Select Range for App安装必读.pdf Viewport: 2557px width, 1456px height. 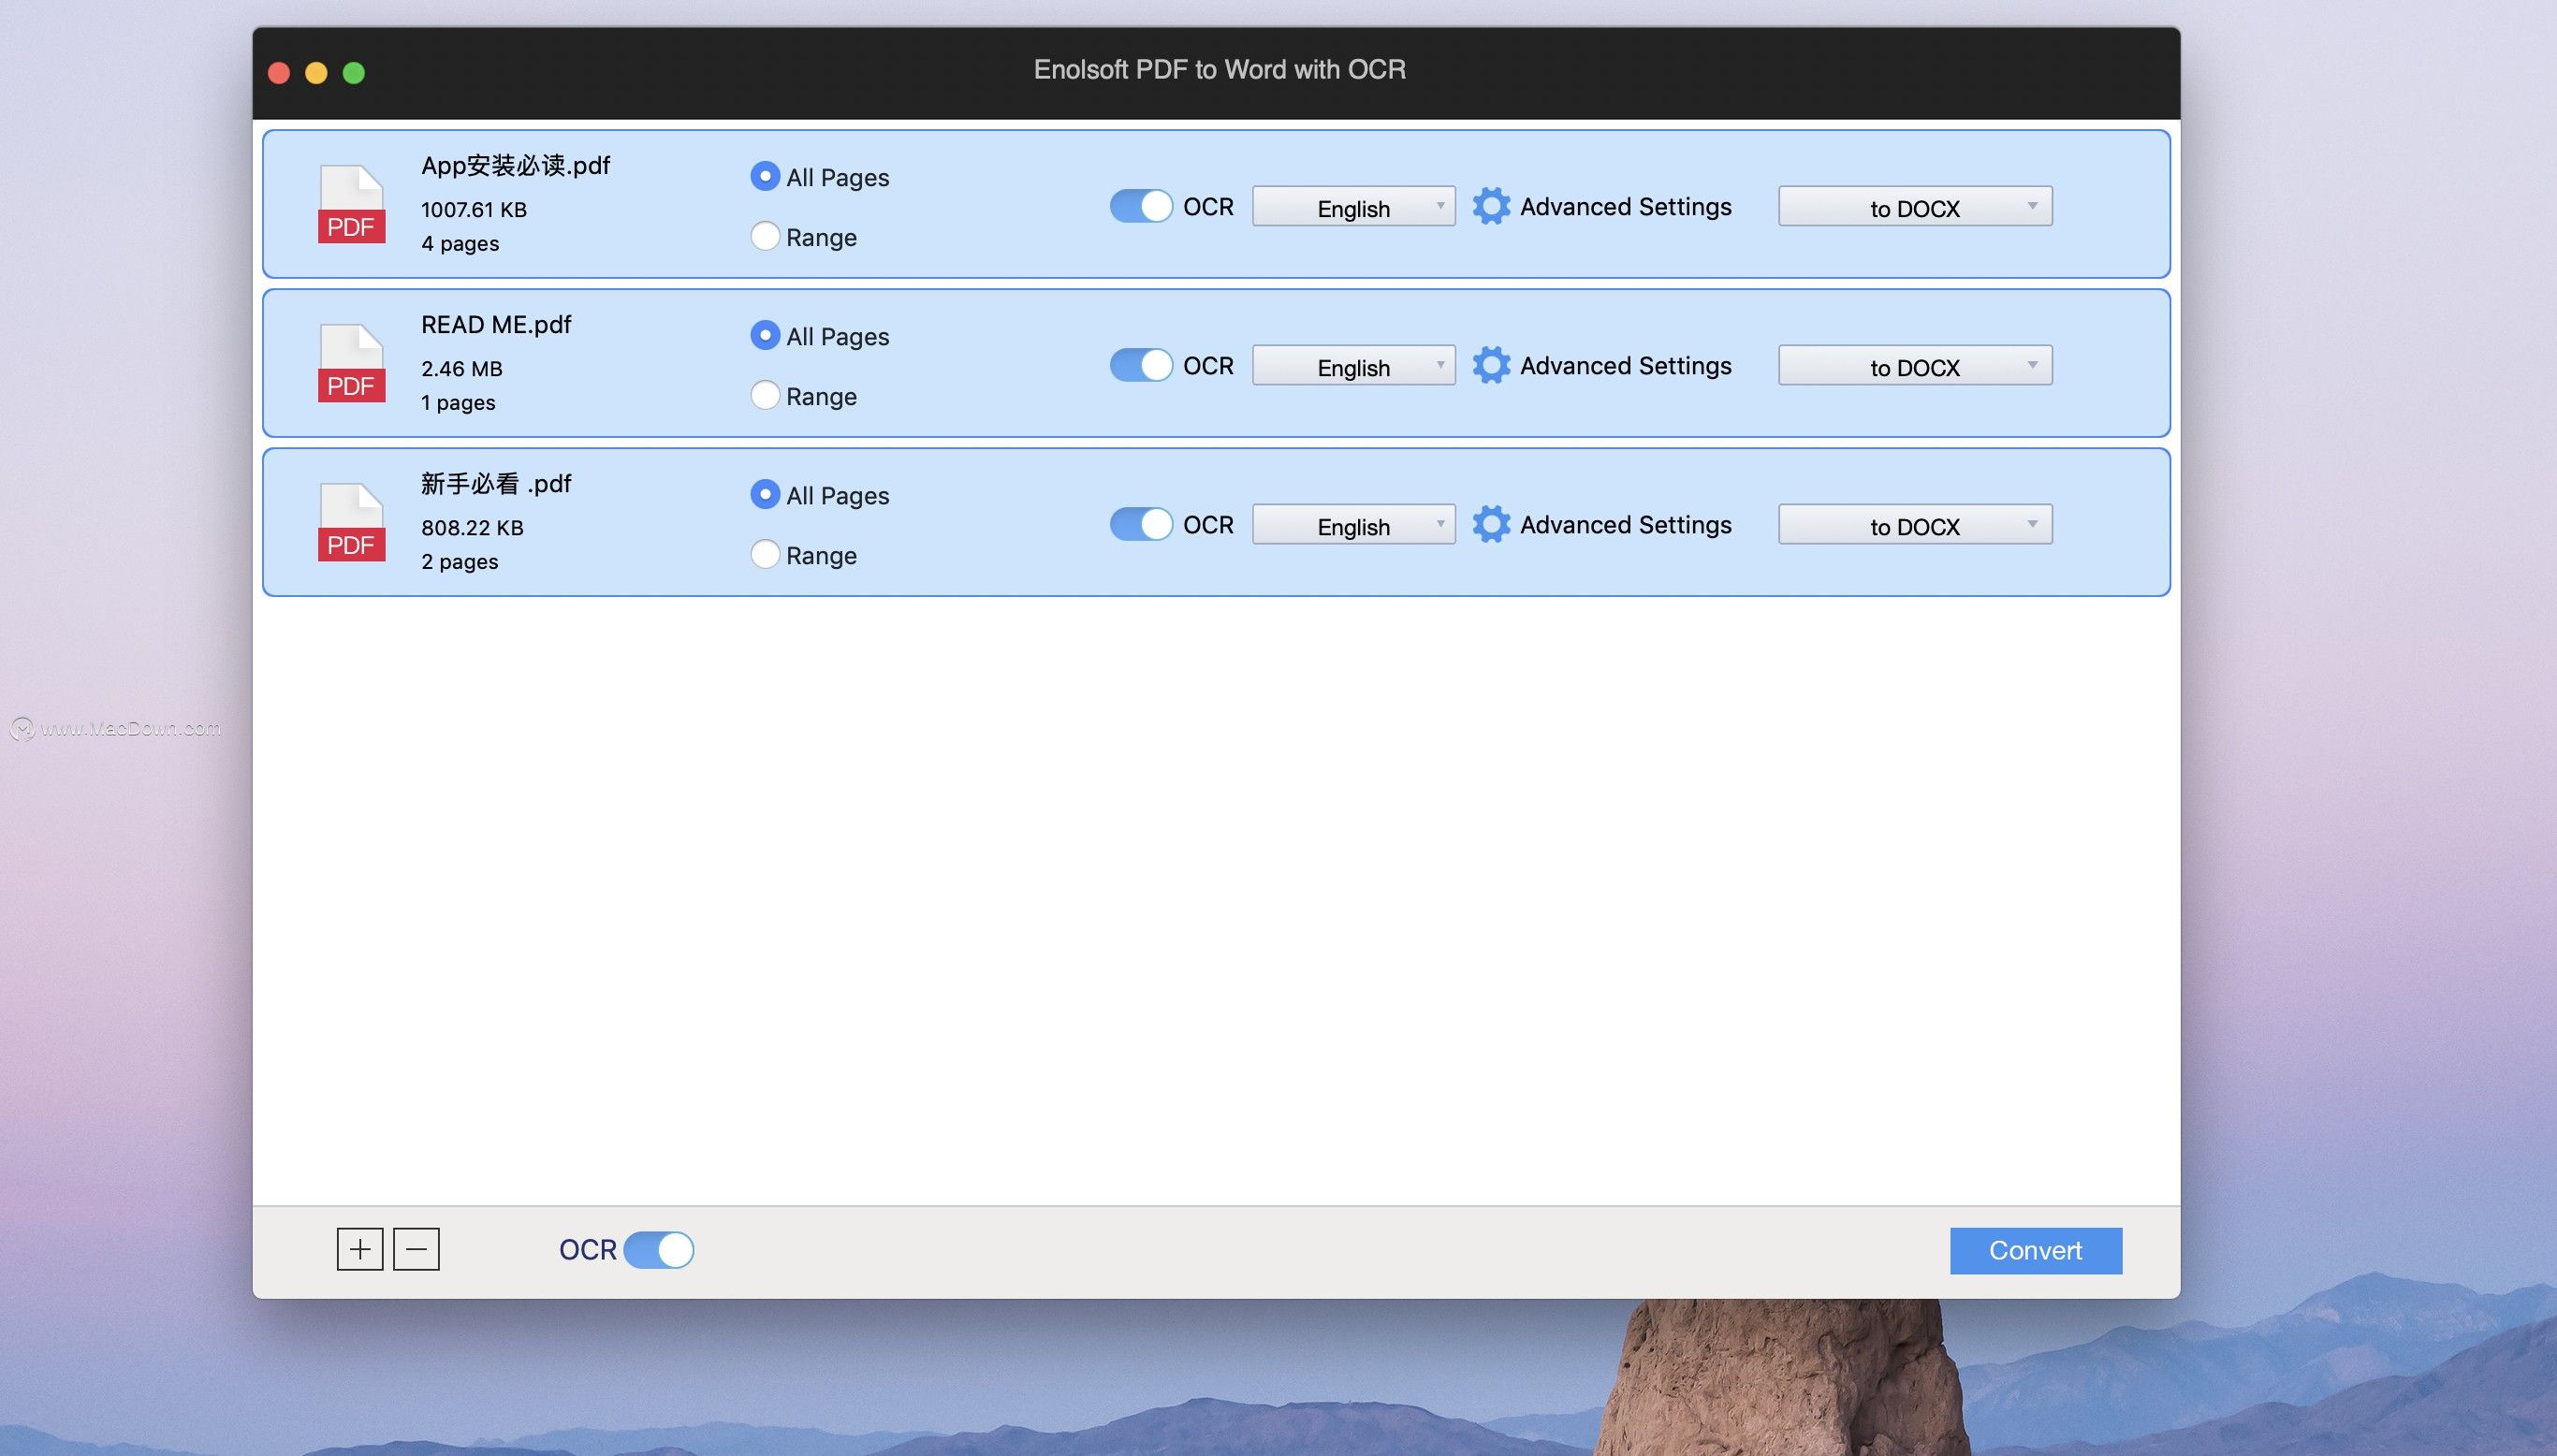[x=765, y=236]
